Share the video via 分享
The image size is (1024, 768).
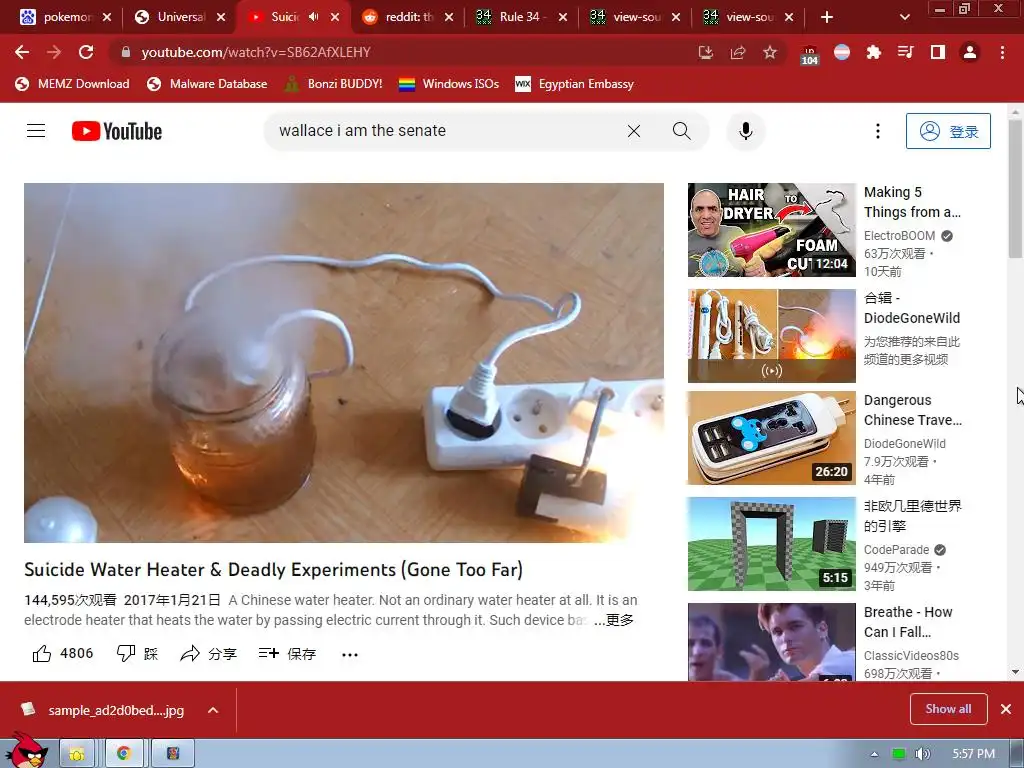208,654
